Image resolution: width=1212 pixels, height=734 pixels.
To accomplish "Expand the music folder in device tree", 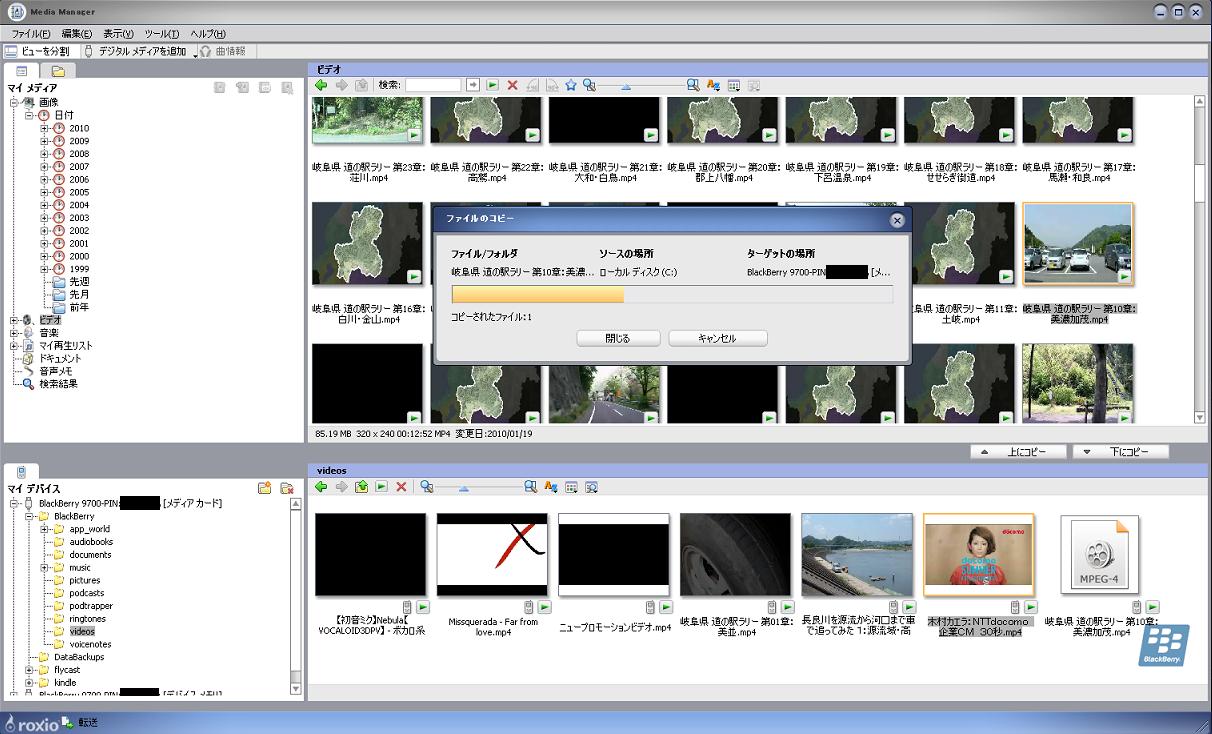I will coord(44,568).
